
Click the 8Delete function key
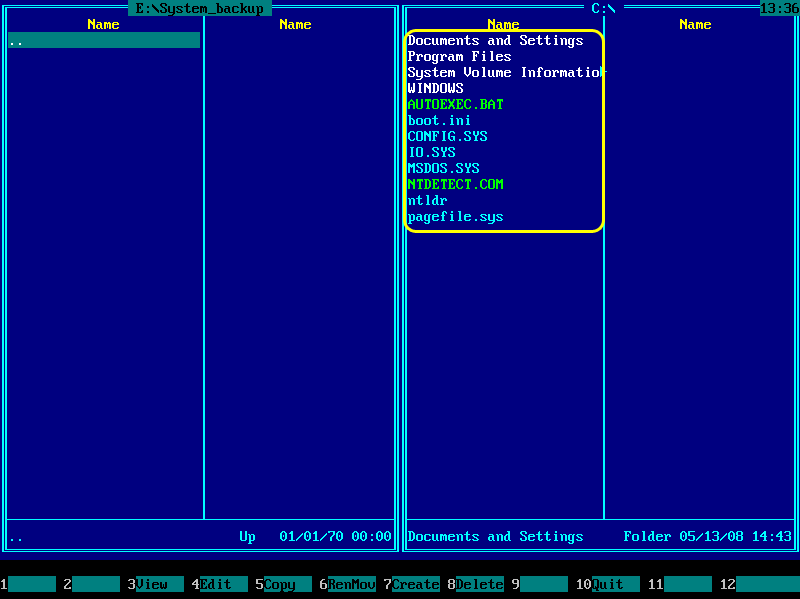tap(476, 584)
